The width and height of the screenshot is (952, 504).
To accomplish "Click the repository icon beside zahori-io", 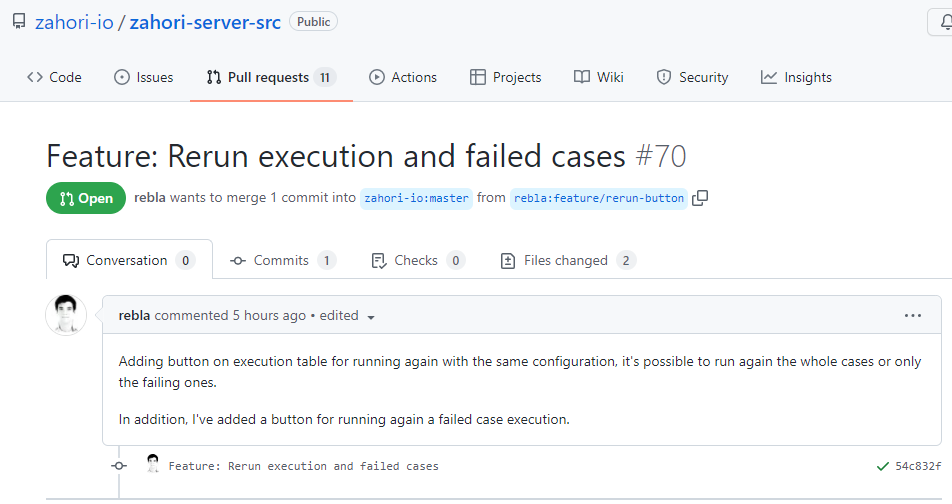I will click(x=19, y=22).
